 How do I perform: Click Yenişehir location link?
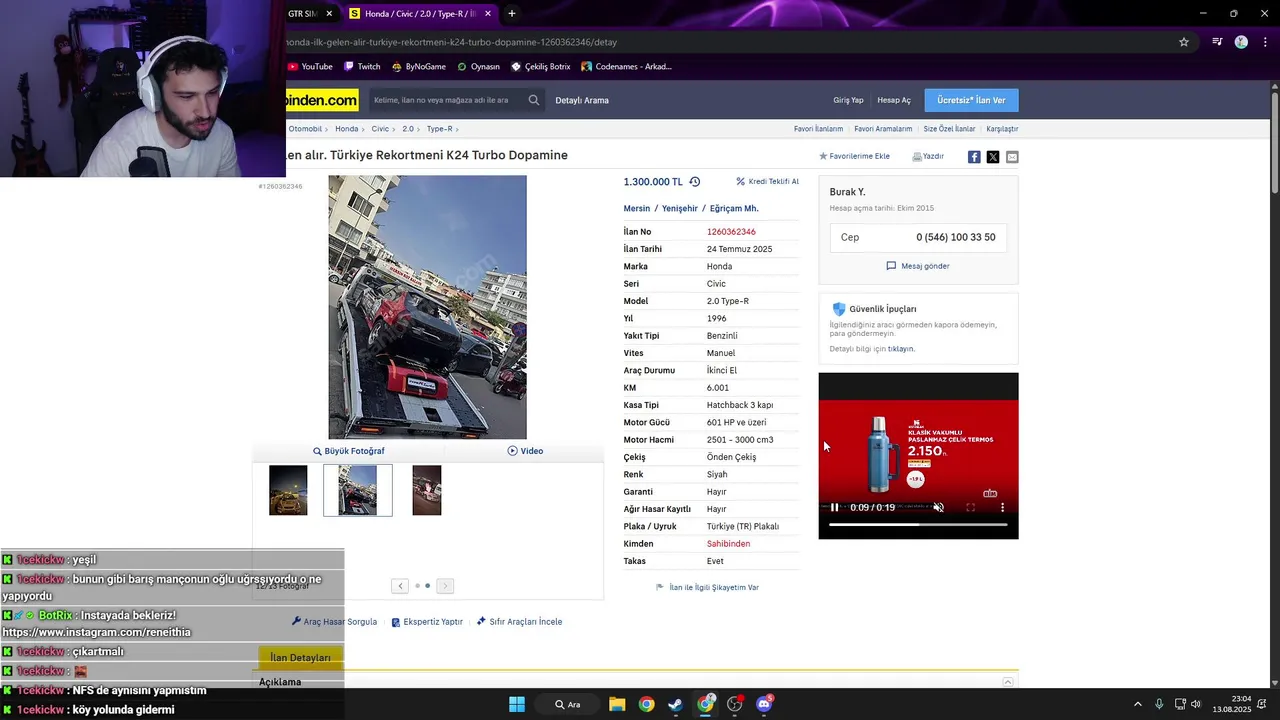coord(680,209)
